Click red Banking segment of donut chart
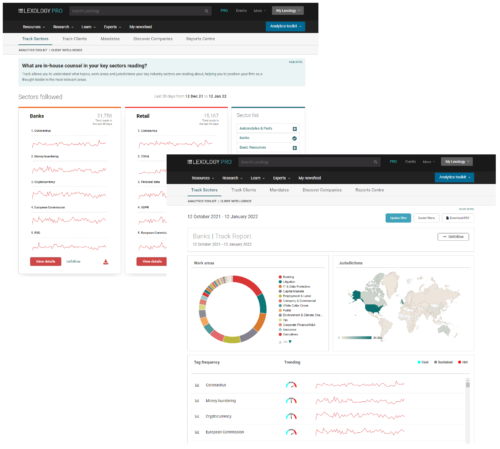This screenshot has height=449, width=500. (x=249, y=283)
